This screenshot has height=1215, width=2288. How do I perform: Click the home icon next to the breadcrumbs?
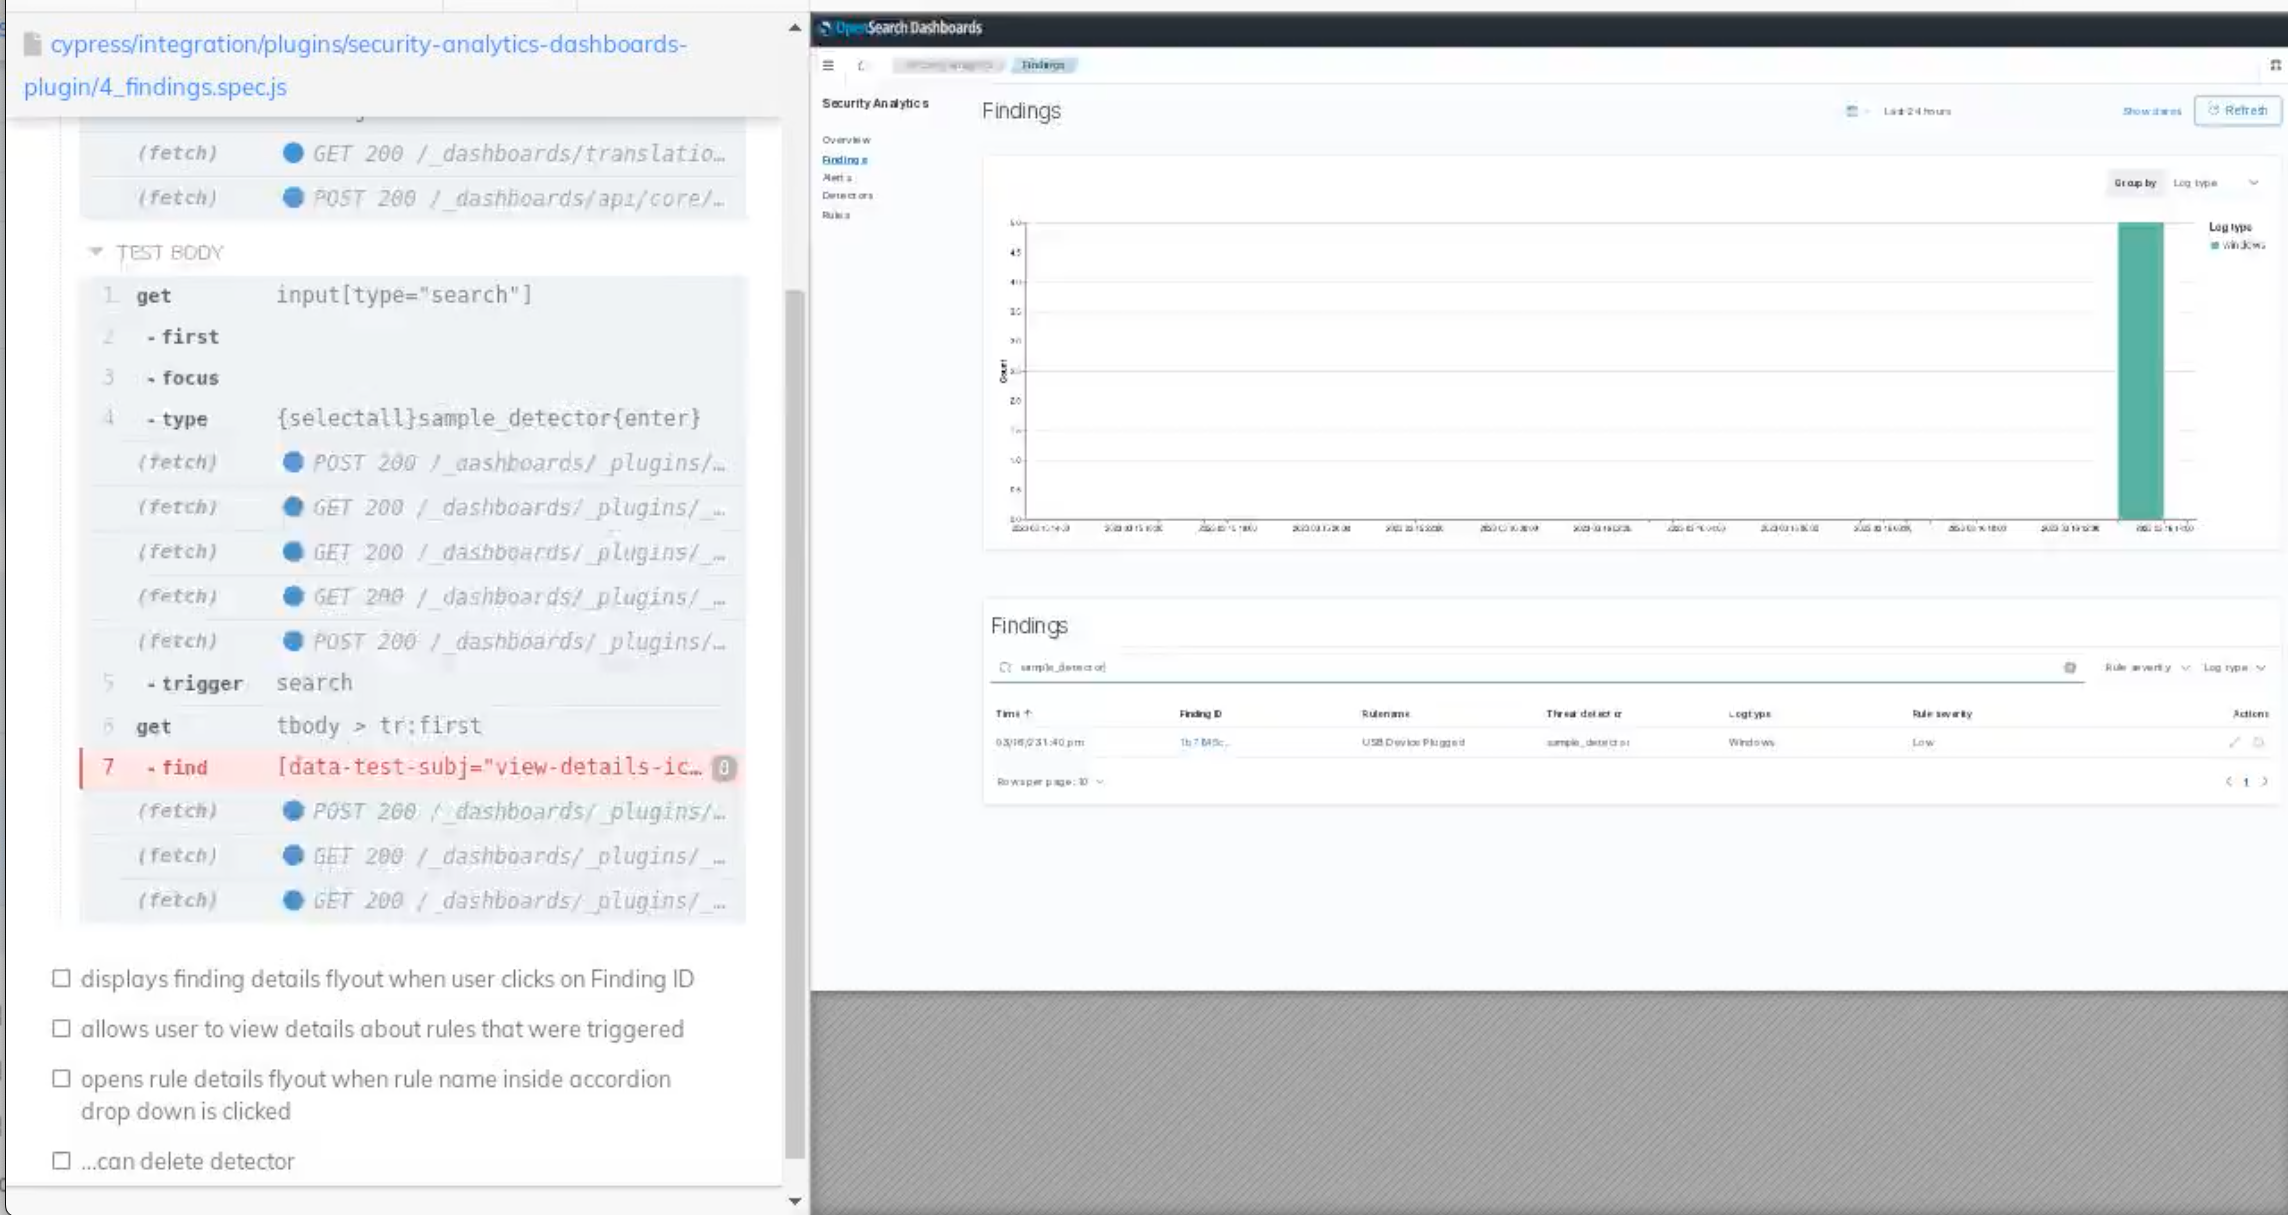(x=862, y=65)
